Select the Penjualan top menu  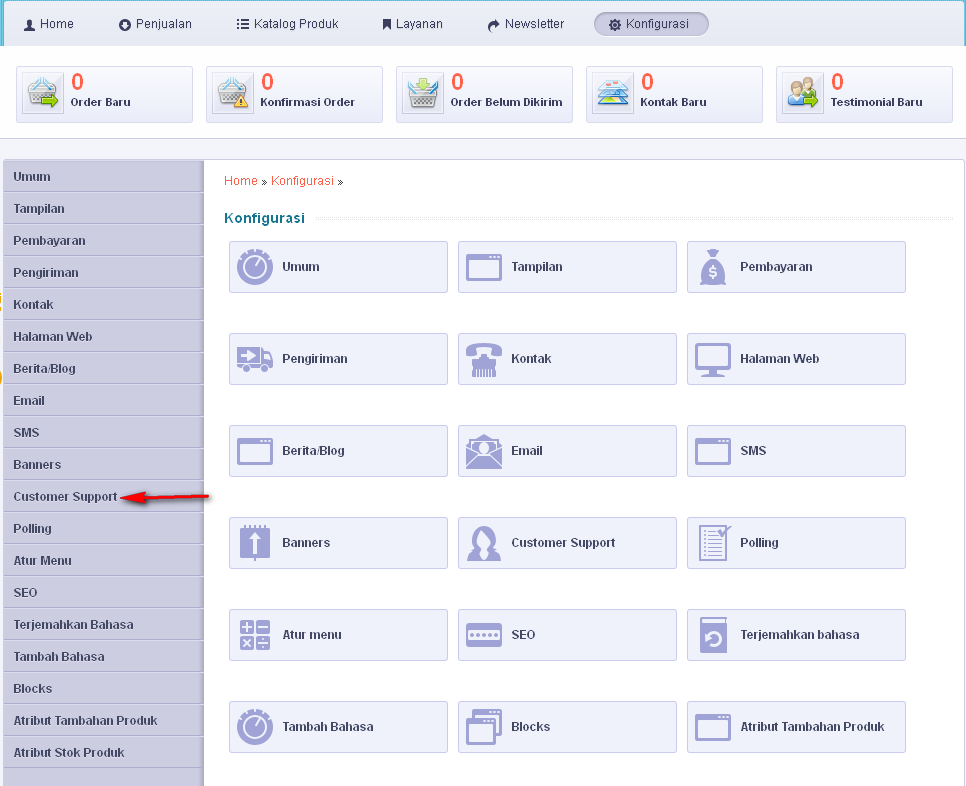[155, 24]
